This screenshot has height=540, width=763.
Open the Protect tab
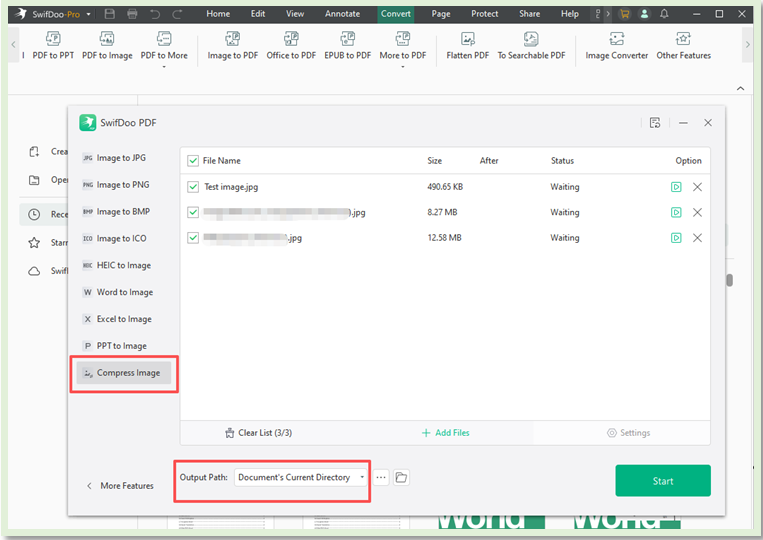coord(485,14)
